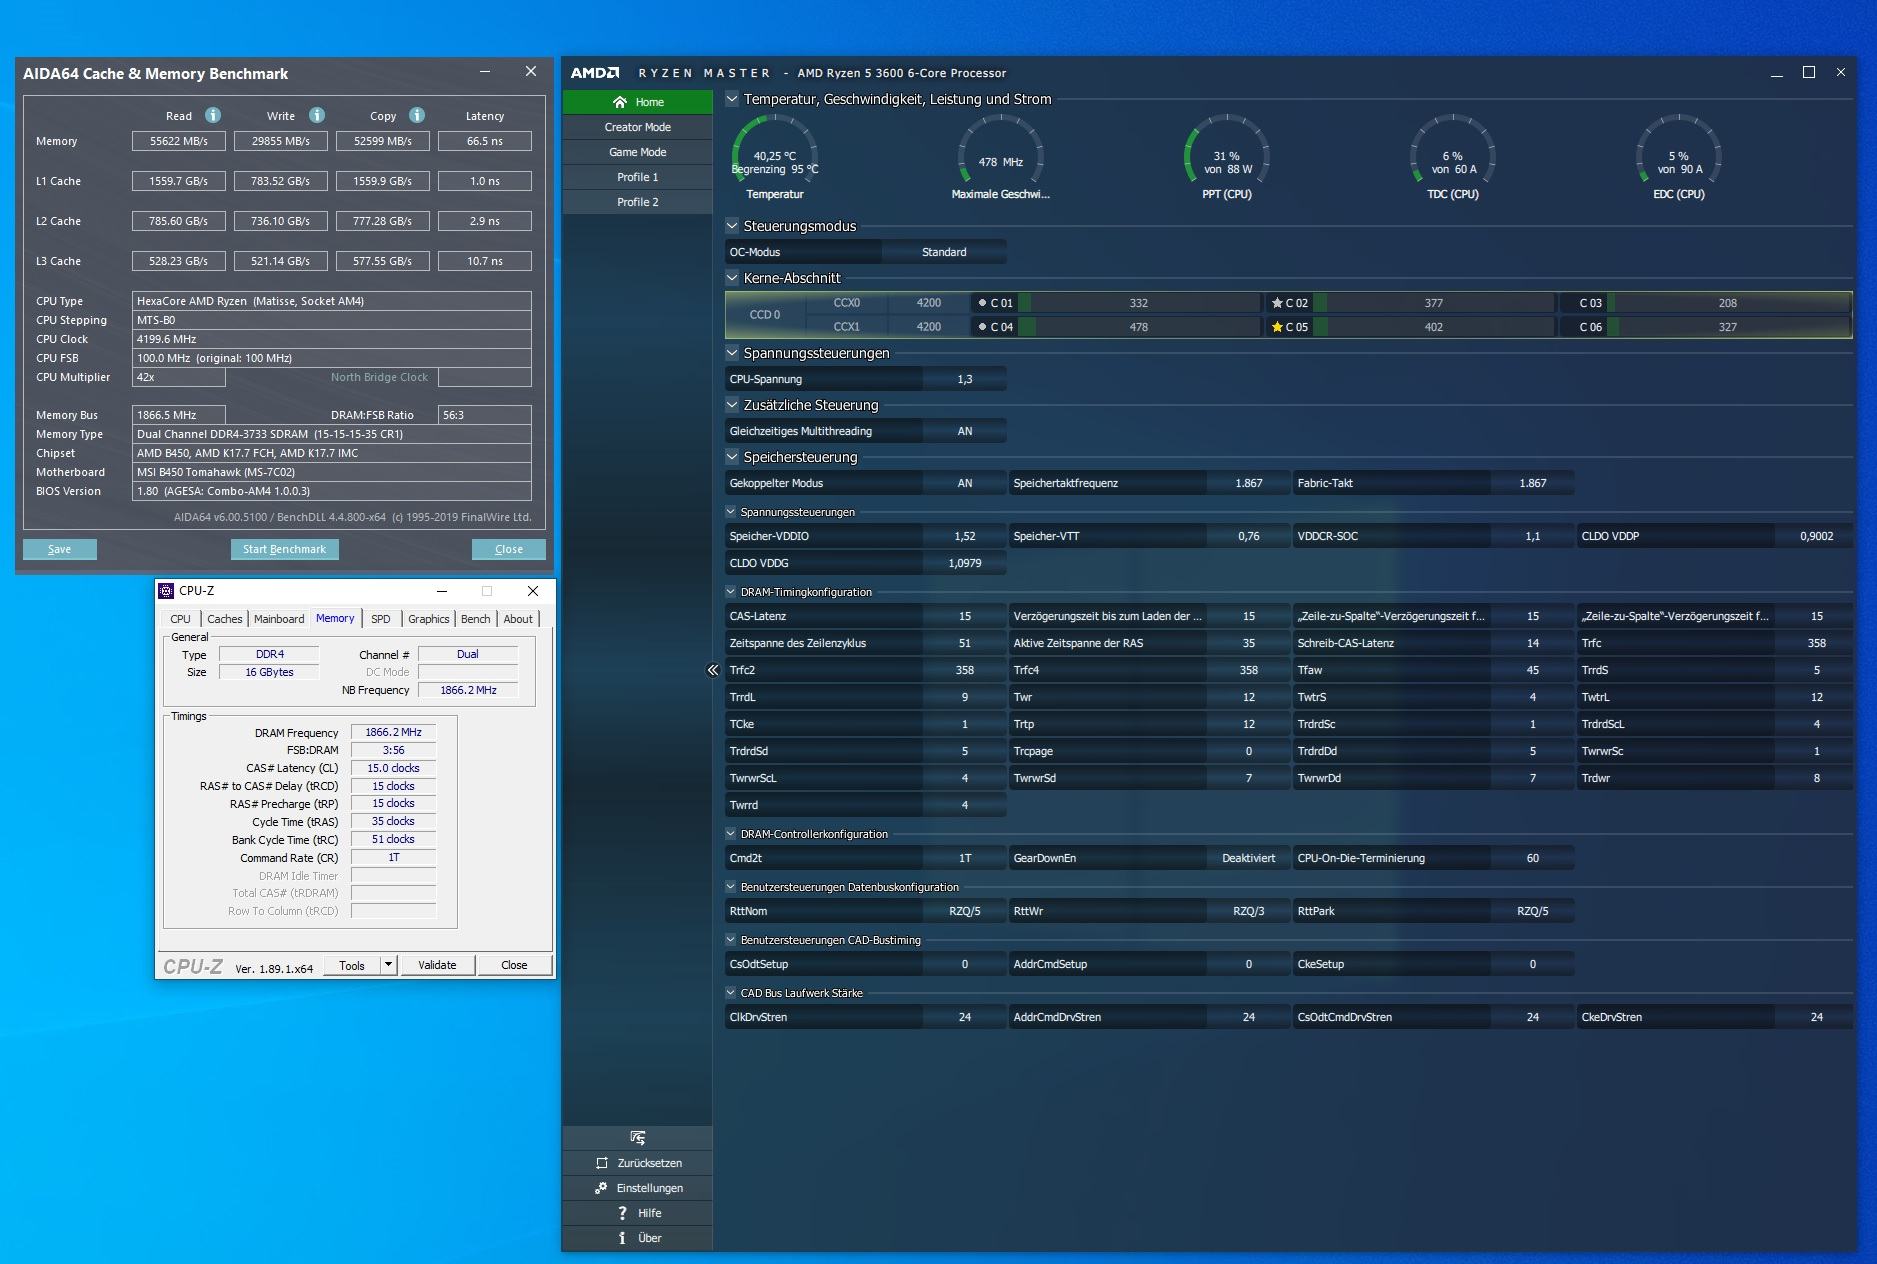Collapse Spannungssteuerungen section above CPU-Spannung
Viewport: 1877px width, 1264px height.
732,353
